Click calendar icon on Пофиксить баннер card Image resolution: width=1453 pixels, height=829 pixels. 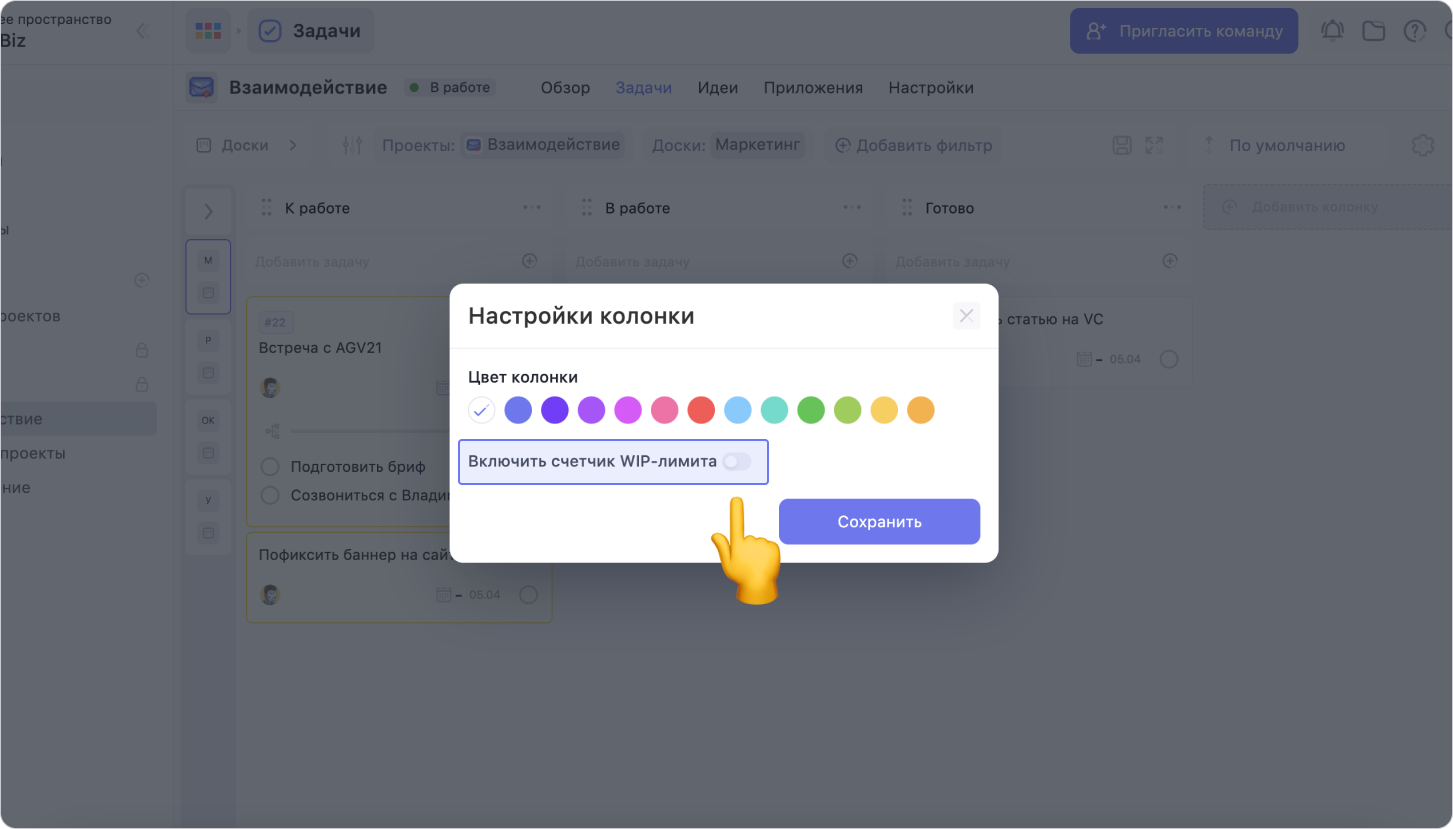click(444, 595)
